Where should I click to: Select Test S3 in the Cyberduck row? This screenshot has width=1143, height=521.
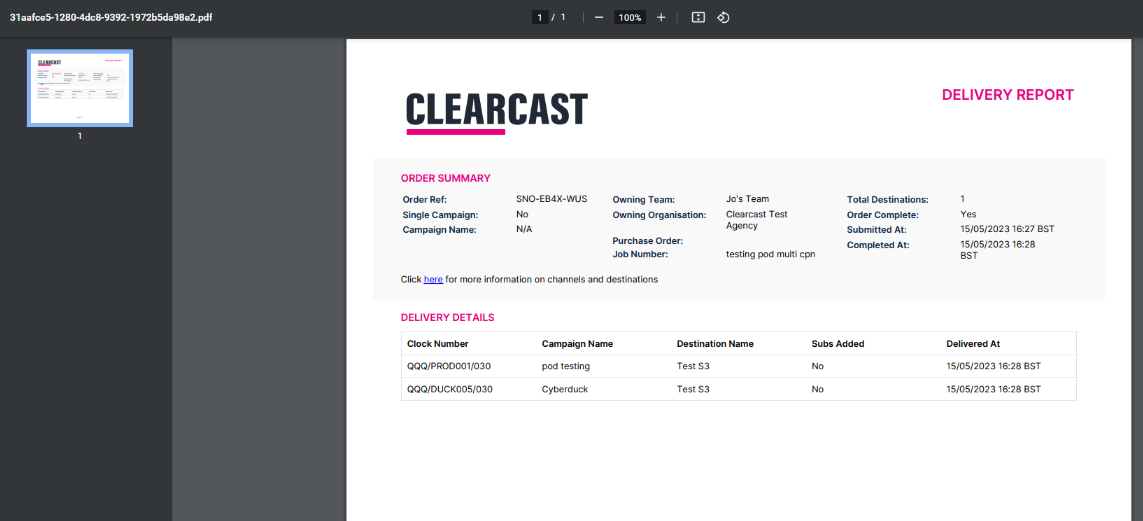(x=693, y=389)
